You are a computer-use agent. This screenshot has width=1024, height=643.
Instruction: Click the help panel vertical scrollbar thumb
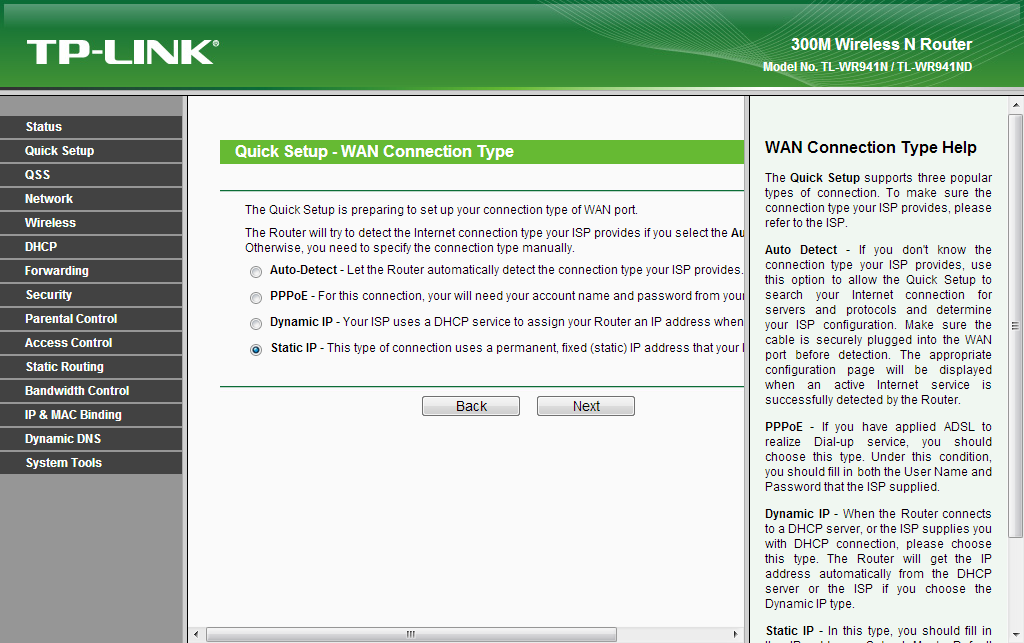point(1016,326)
